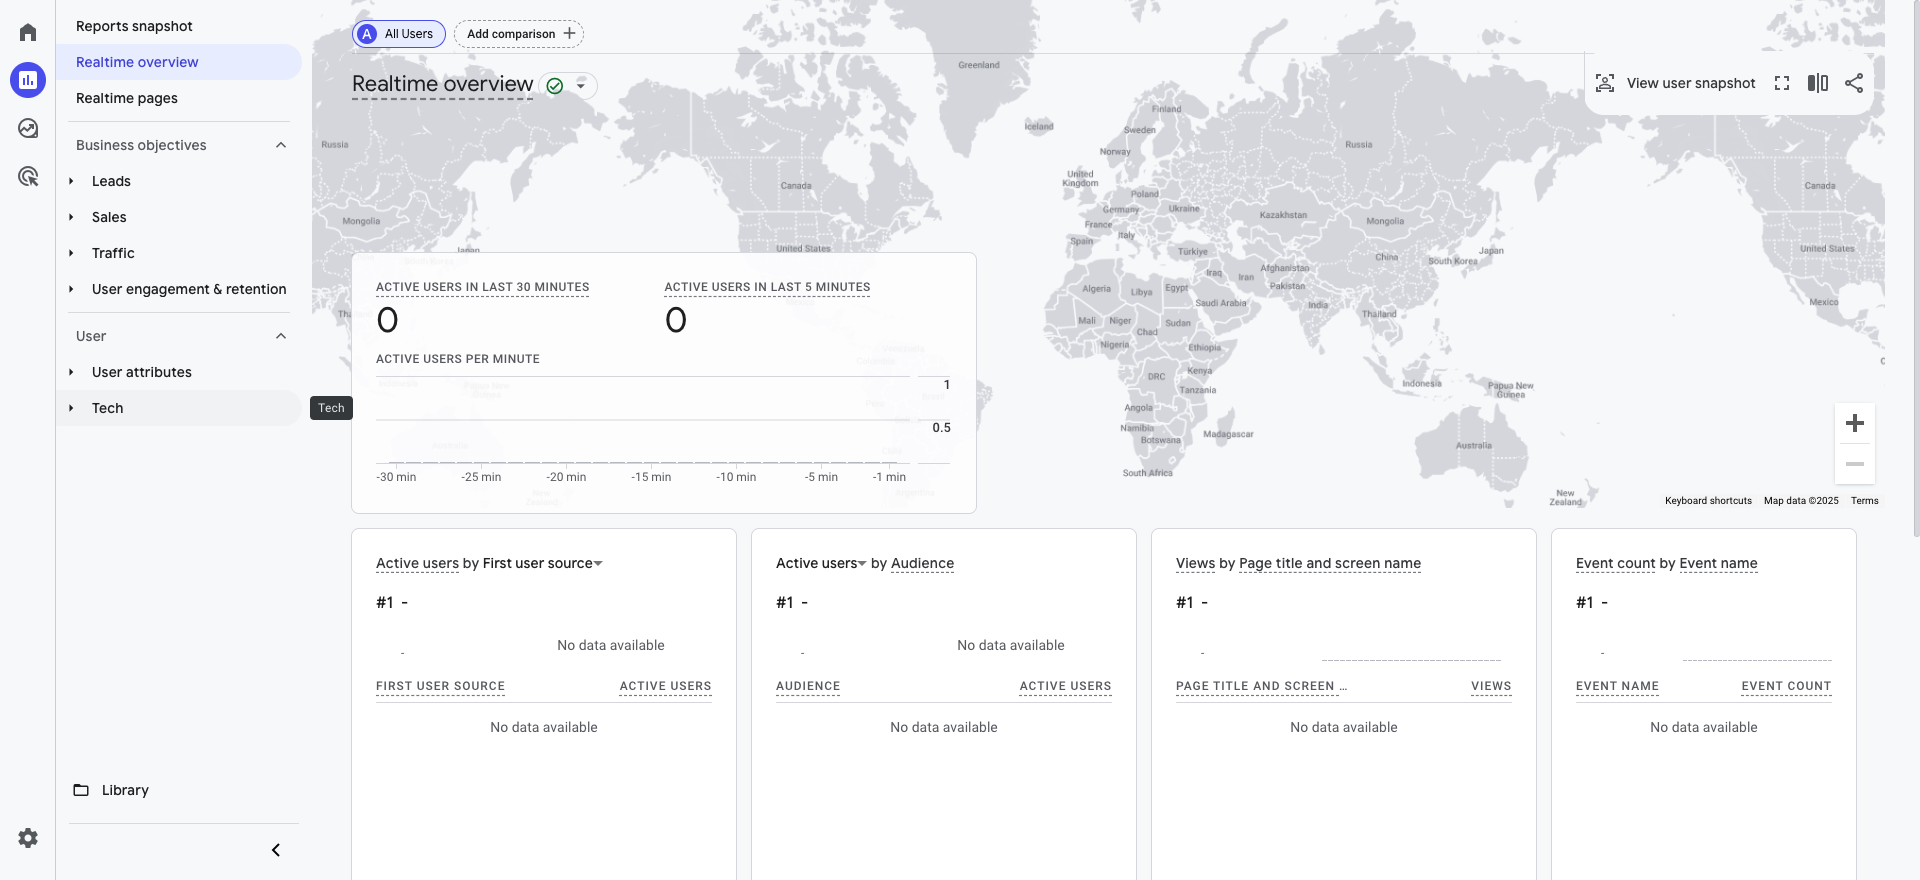
Task: Click the plus icon in Add comparison
Action: [569, 33]
